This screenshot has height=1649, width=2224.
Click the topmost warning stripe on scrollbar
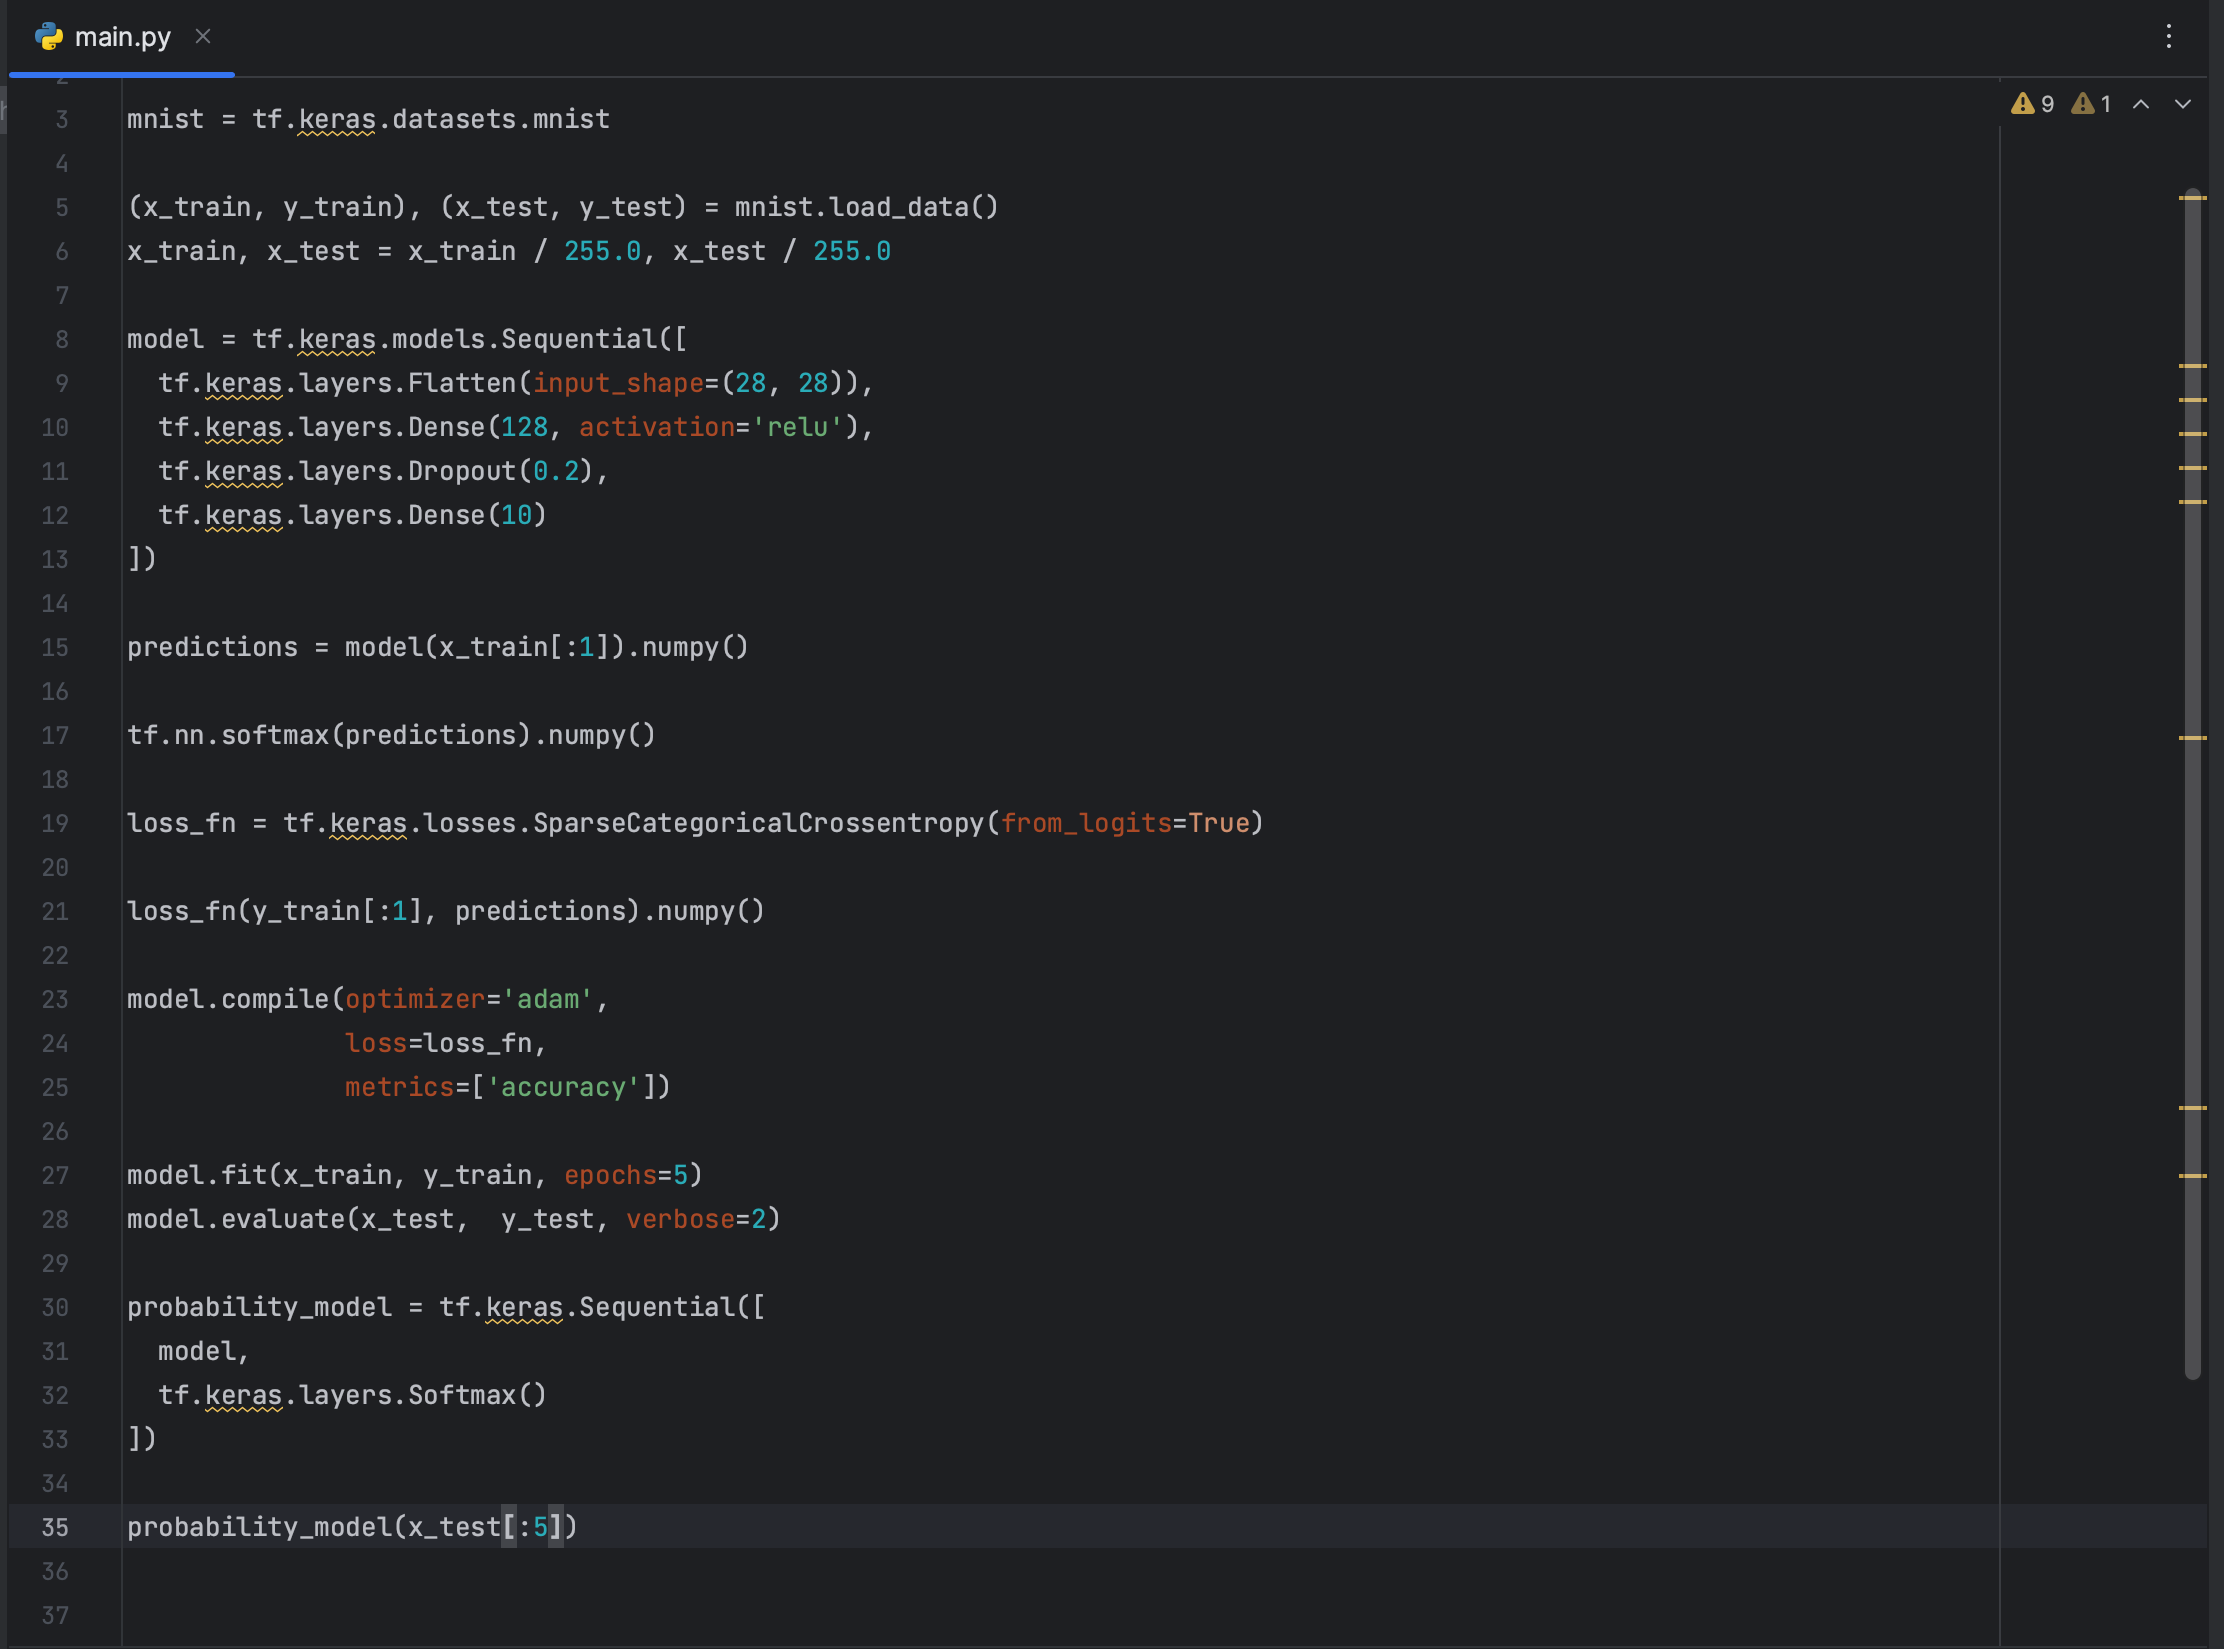(x=2192, y=198)
